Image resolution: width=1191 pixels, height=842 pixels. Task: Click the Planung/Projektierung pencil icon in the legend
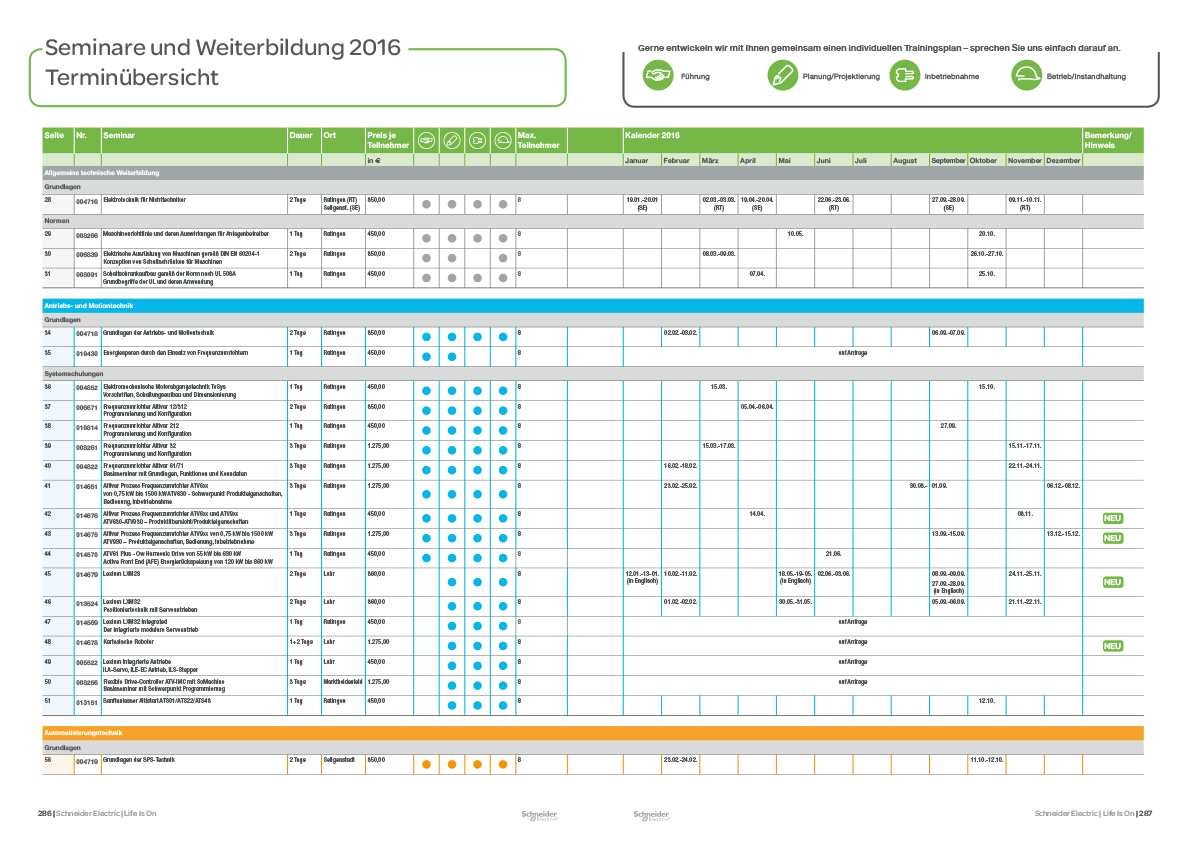[782, 75]
